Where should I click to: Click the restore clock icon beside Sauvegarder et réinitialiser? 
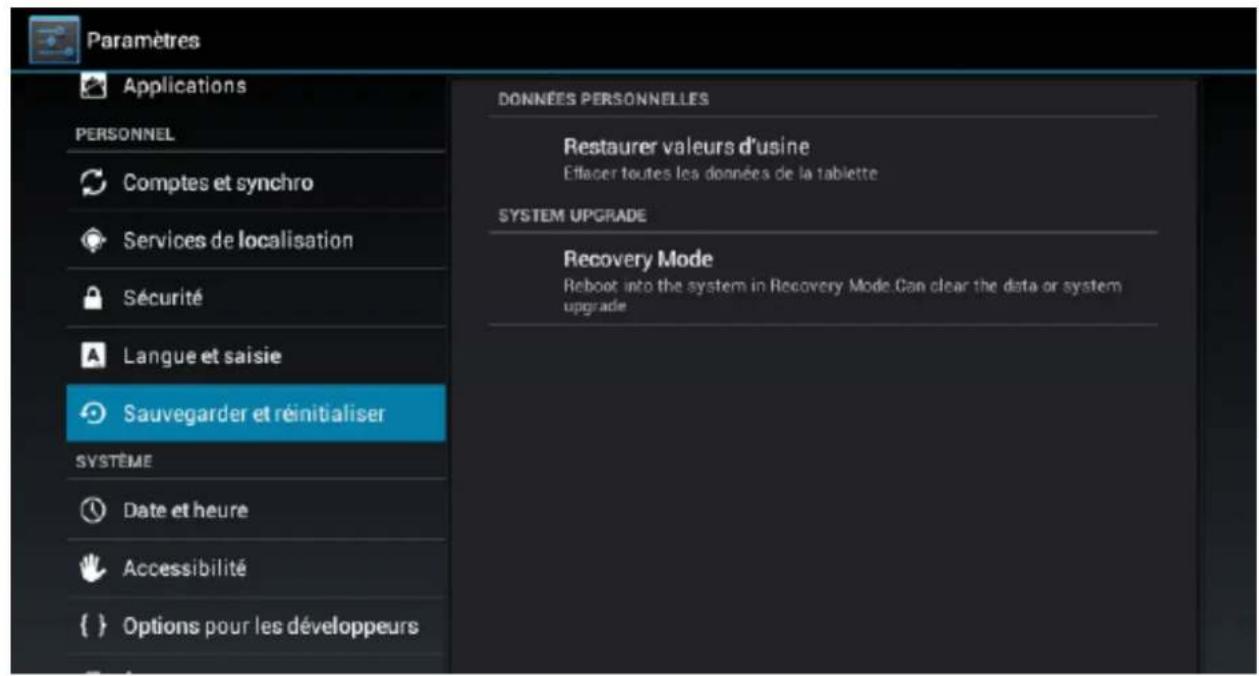[x=93, y=413]
